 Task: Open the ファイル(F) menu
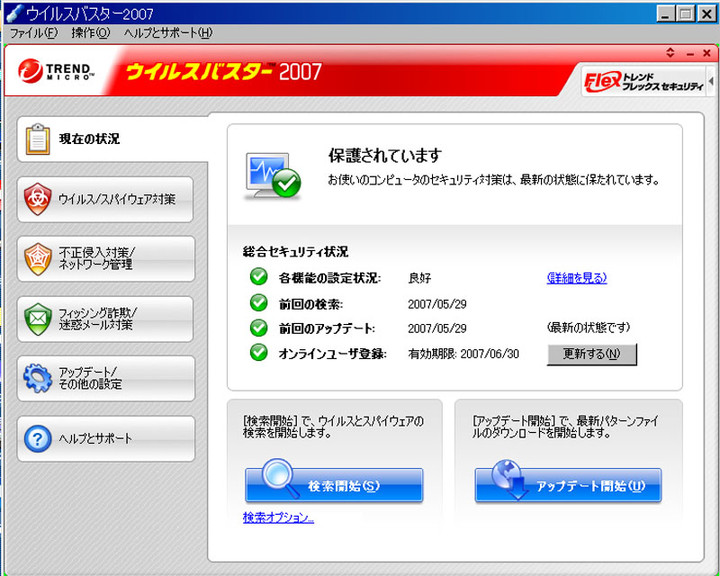click(34, 33)
